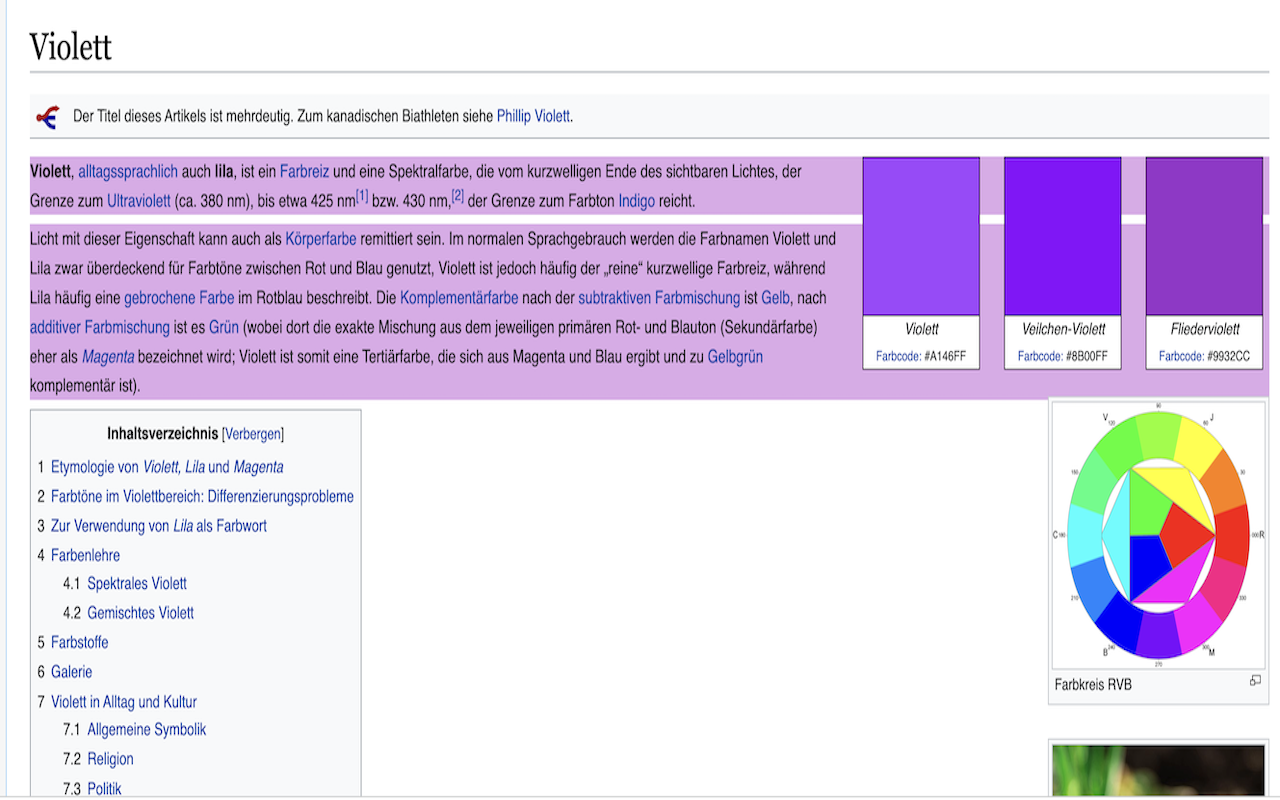Open the Farbkreis RVB color wheel thumbnail

click(x=1158, y=535)
